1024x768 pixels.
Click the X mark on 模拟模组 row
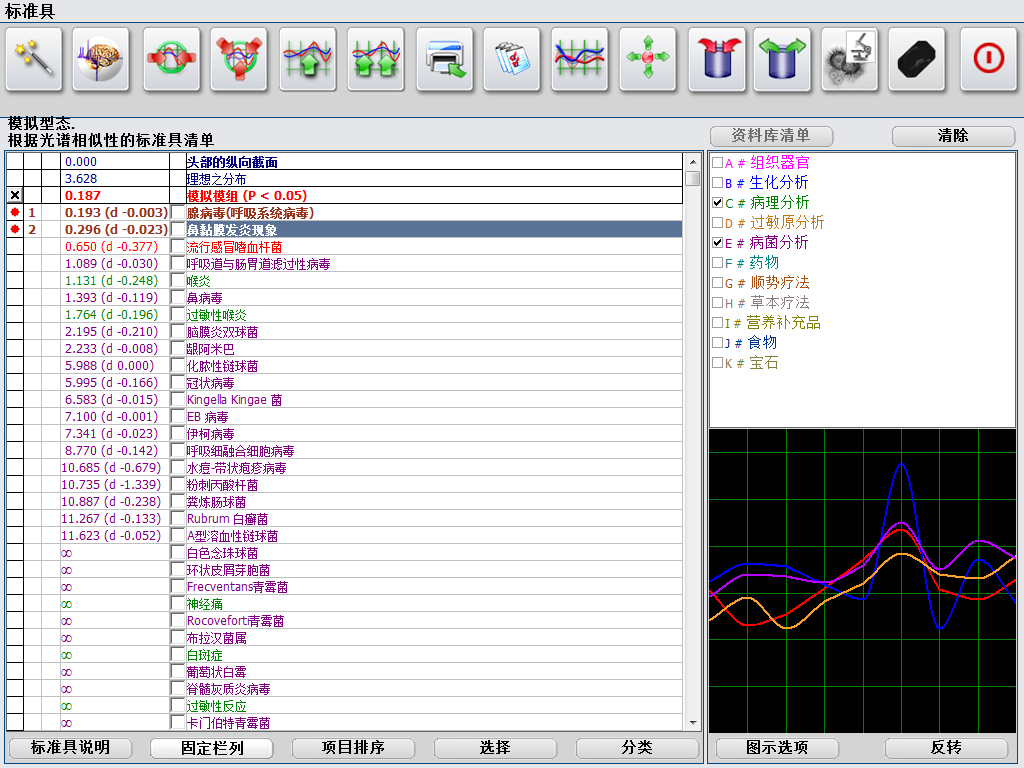pyautogui.click(x=15, y=195)
